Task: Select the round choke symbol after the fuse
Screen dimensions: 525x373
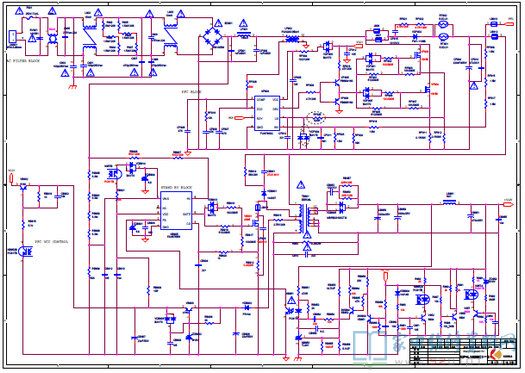Action: click(52, 39)
